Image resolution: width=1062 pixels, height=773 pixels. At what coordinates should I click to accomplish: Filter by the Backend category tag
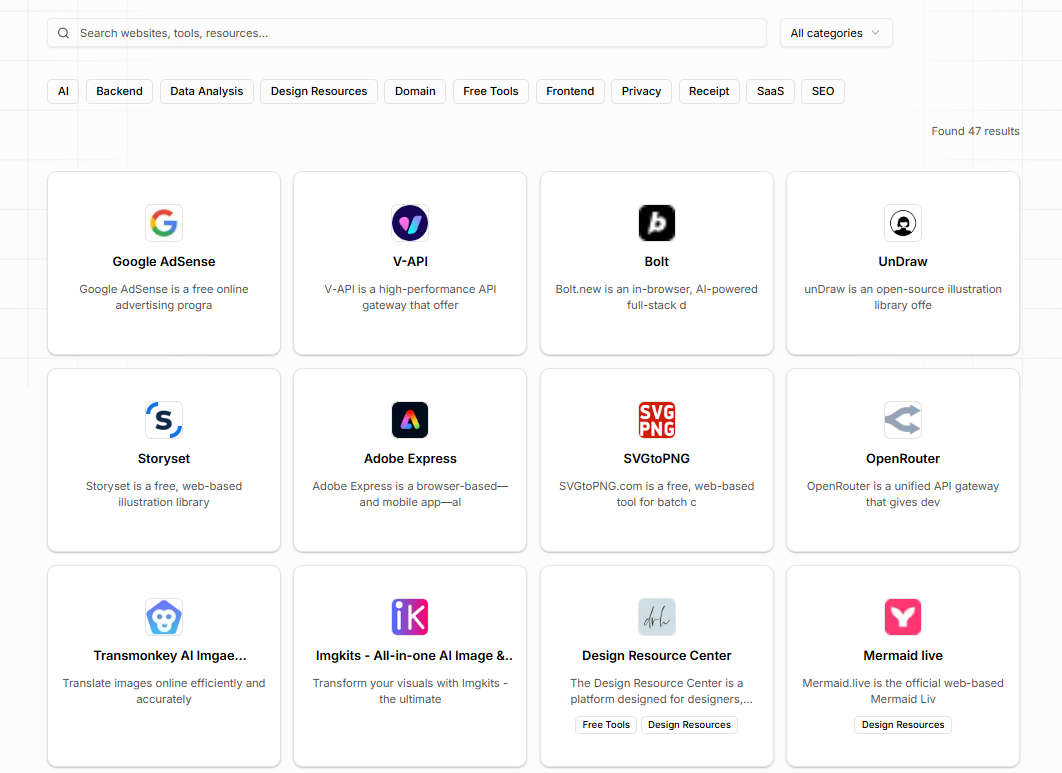point(119,91)
